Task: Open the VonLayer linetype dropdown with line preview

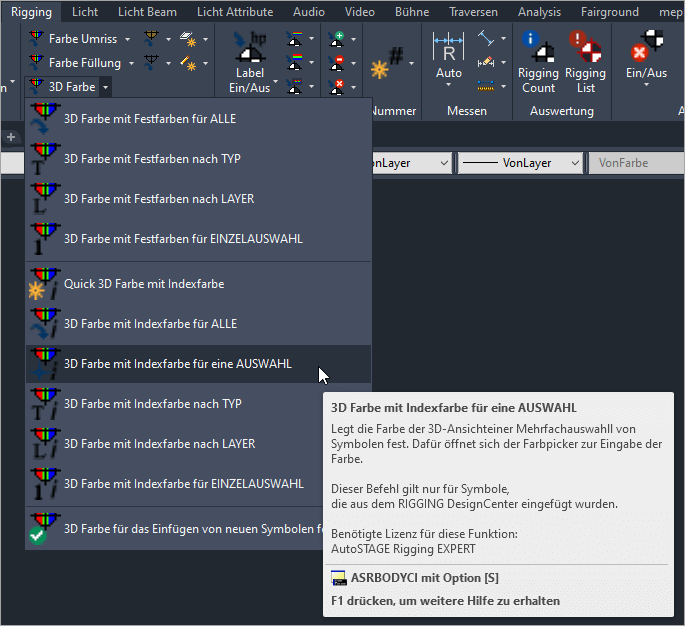Action: [x=520, y=163]
